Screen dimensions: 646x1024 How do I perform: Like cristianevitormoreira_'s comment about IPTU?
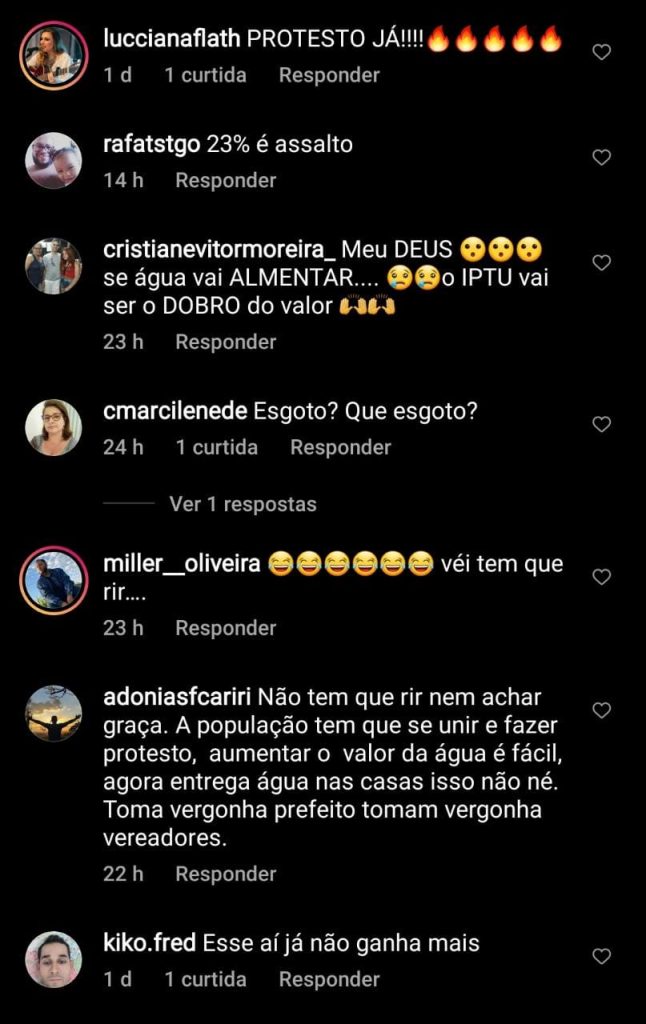coord(601,263)
